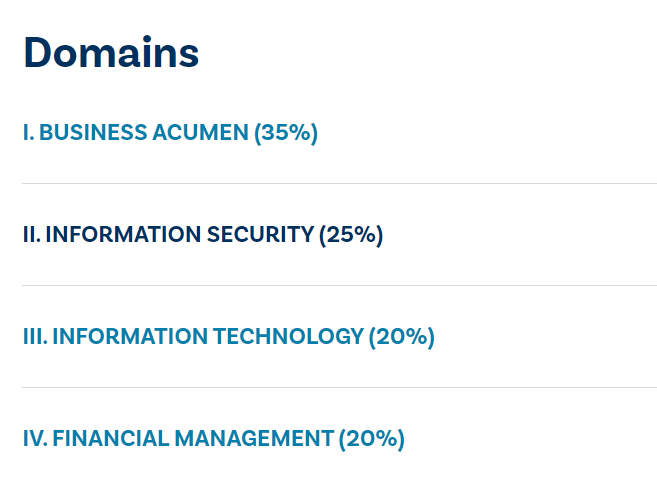Click the word SECURITY in the dark row
657x478 pixels.
pos(260,235)
